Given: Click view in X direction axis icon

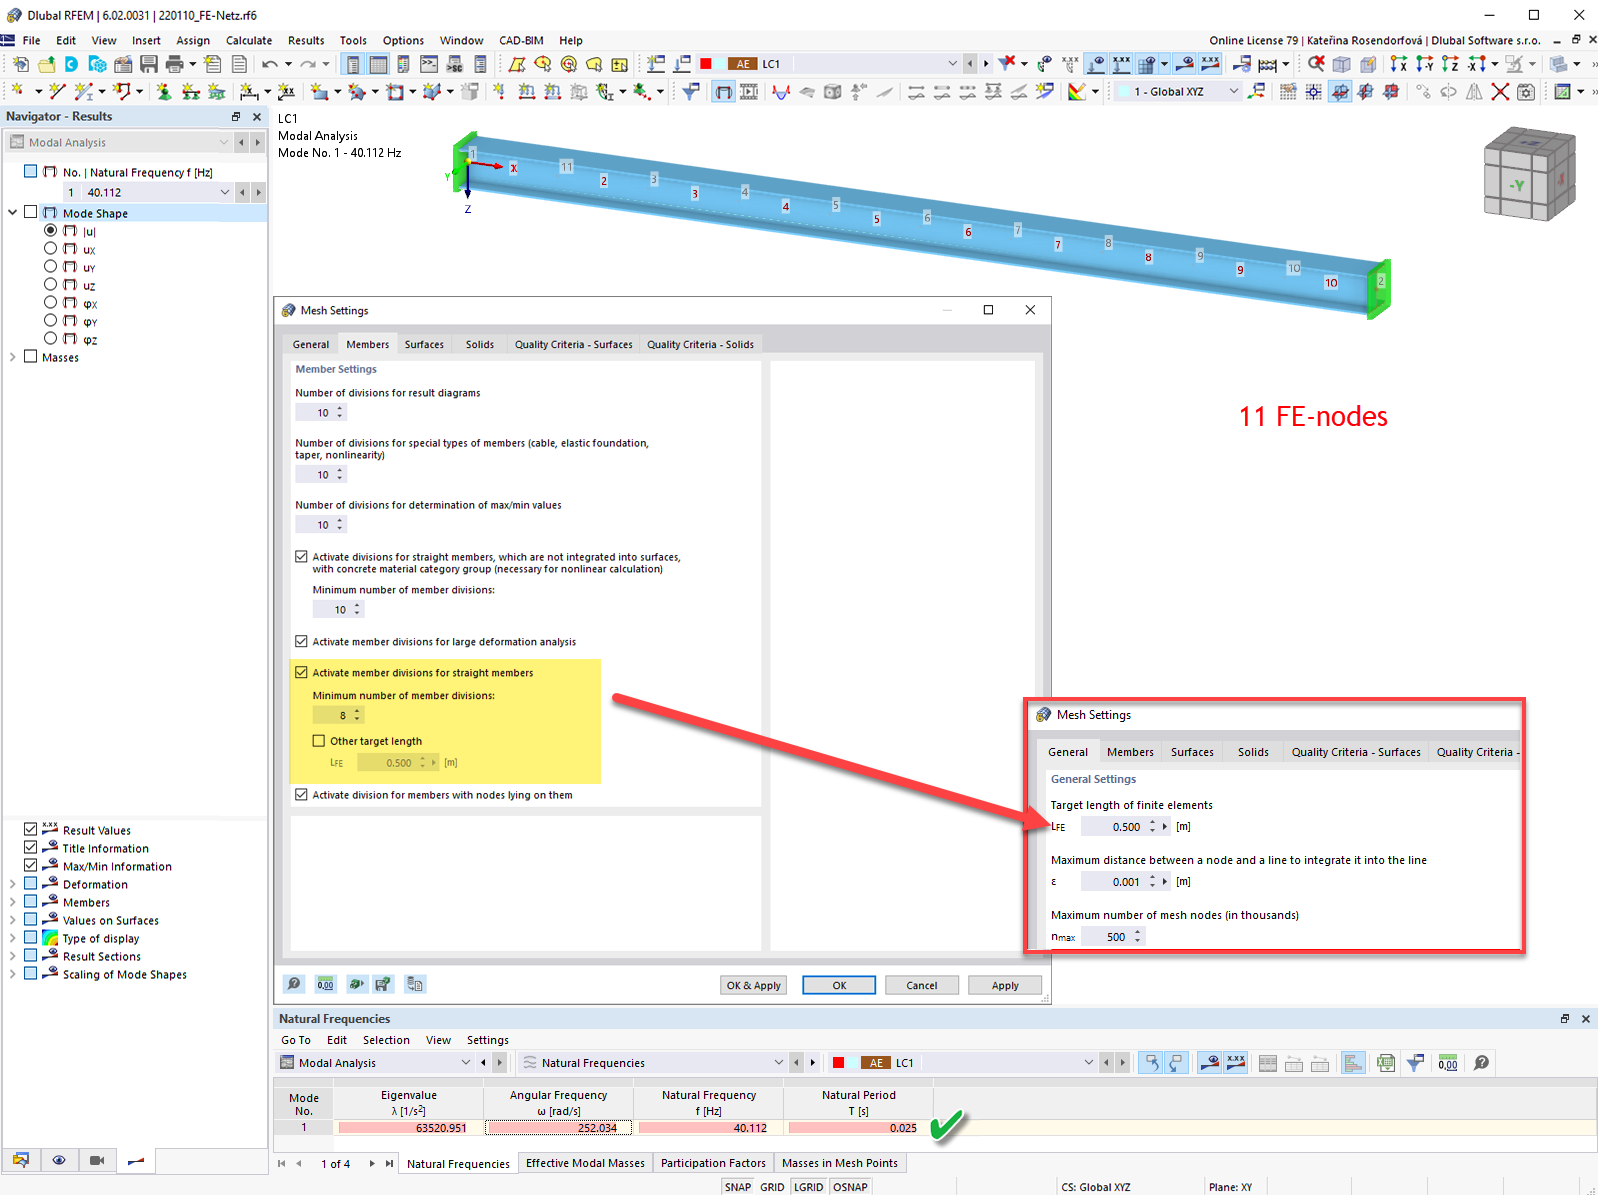Looking at the screenshot, I should pos(1398,64).
